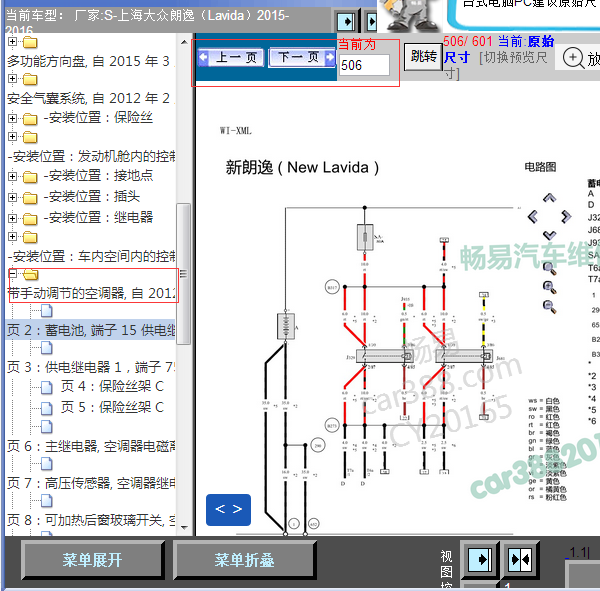
Task: Click the 安装位置：接地点 label
Action: tap(98, 176)
